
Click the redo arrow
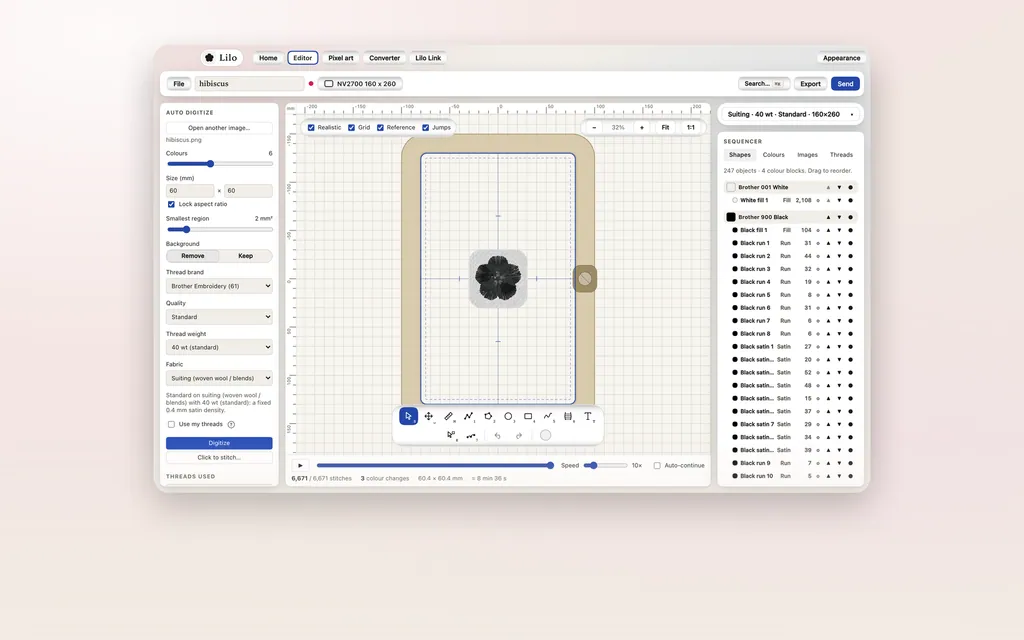(x=519, y=436)
